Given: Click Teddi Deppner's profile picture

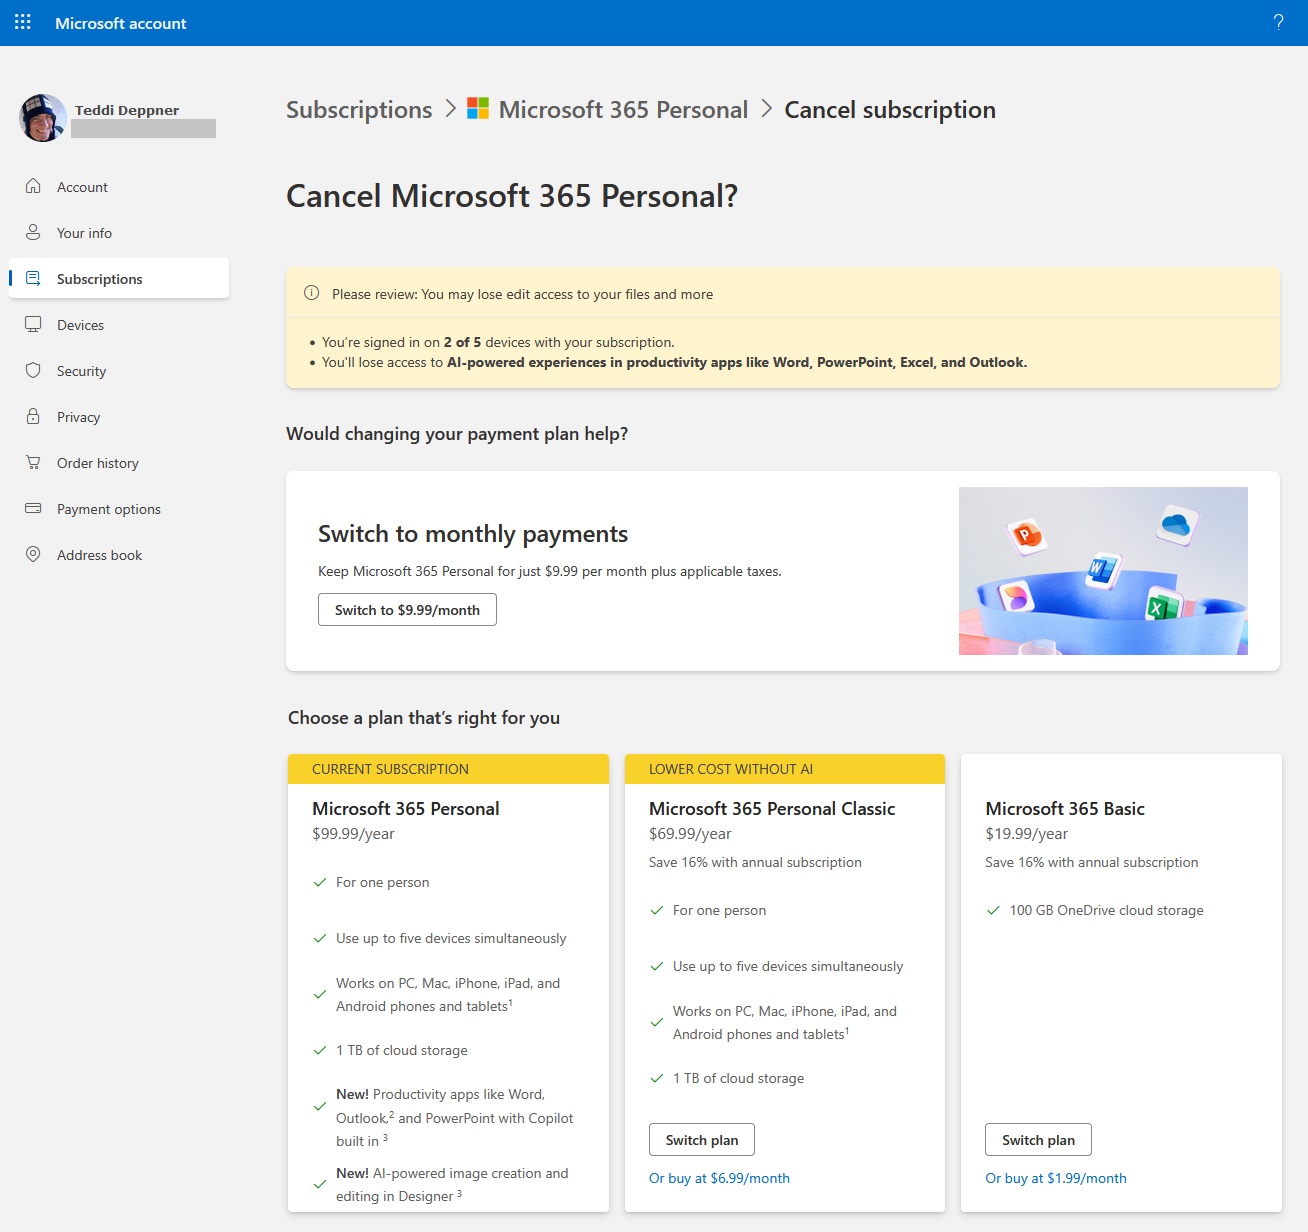Looking at the screenshot, I should click(x=43, y=118).
